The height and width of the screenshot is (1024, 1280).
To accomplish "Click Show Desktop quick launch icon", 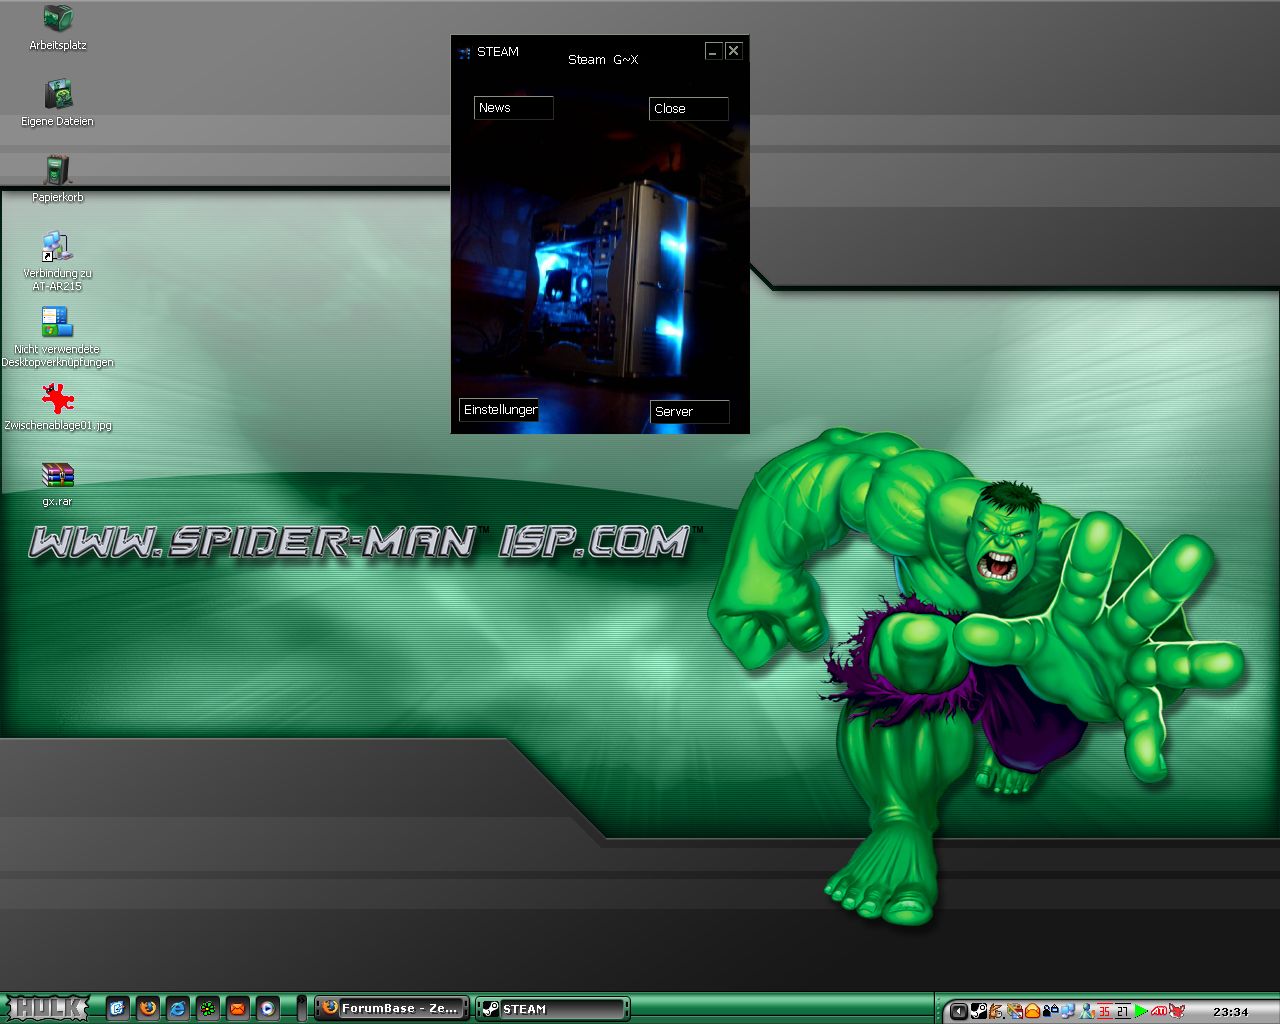I will coord(118,1009).
